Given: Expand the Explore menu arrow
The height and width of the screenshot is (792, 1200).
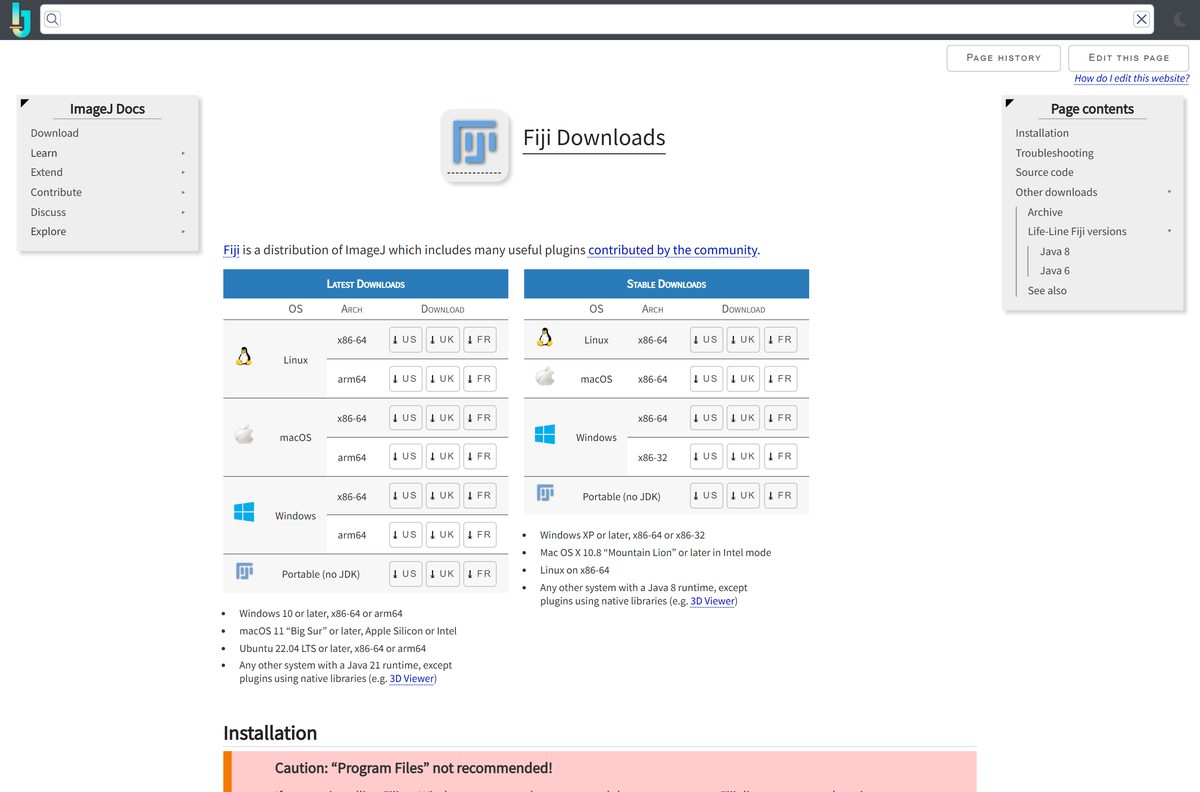Looking at the screenshot, I should [x=183, y=231].
